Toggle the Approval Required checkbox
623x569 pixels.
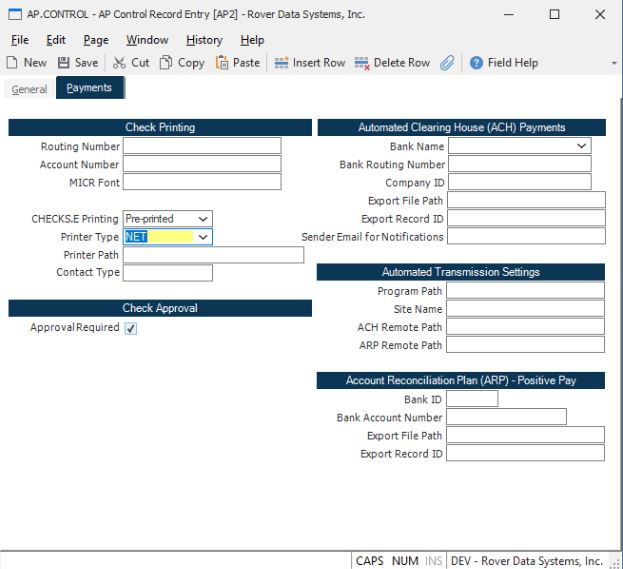coord(130,329)
